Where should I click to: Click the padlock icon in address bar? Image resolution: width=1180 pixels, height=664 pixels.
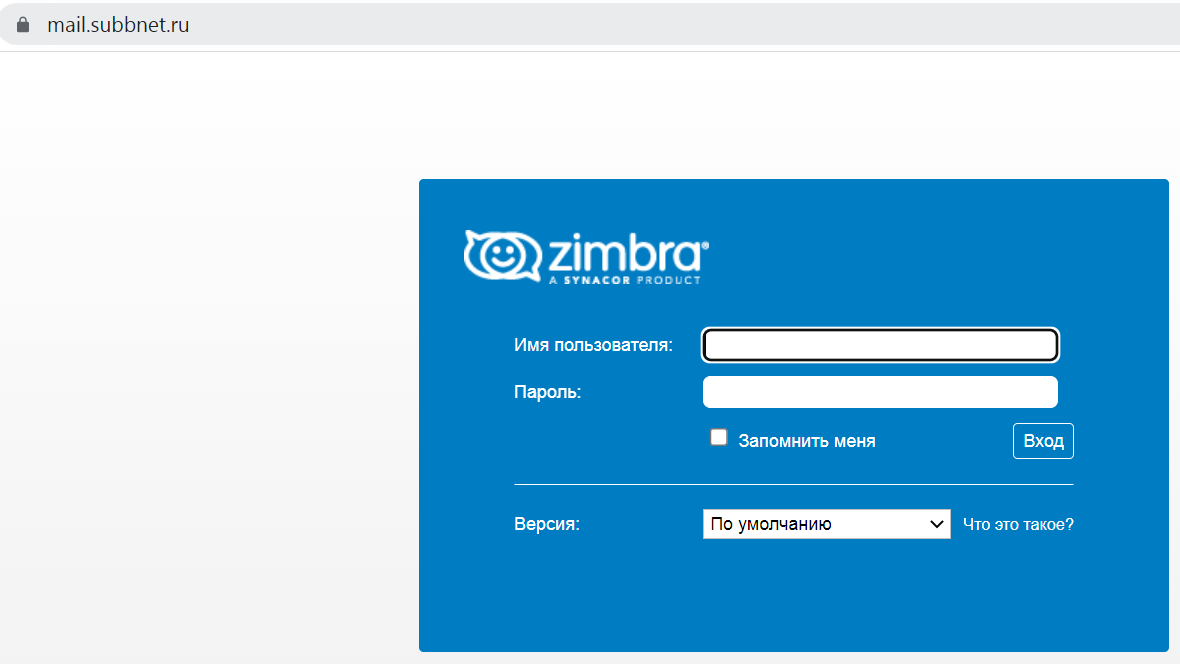coord(23,25)
